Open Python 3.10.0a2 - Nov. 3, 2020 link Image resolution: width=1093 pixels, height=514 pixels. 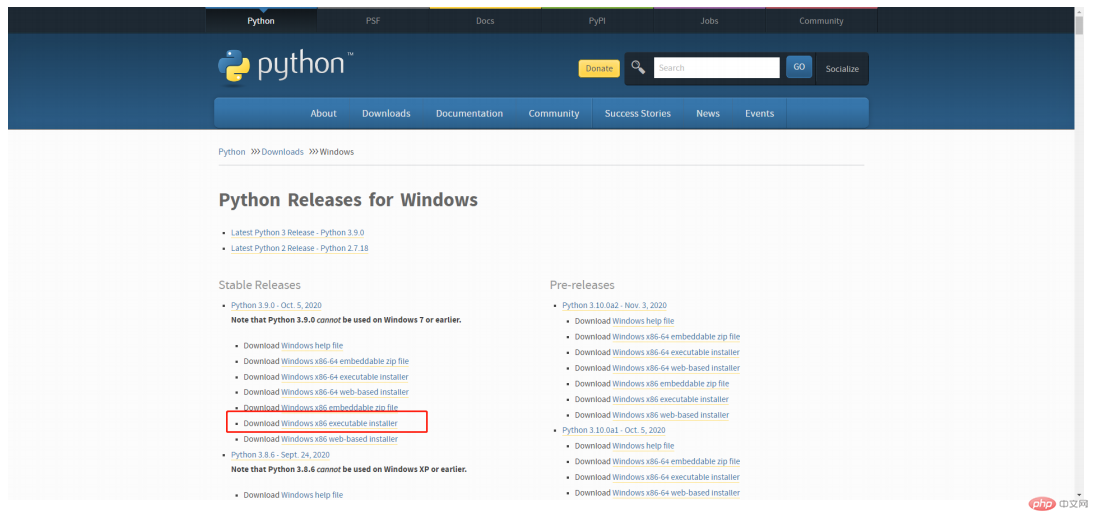coord(614,305)
